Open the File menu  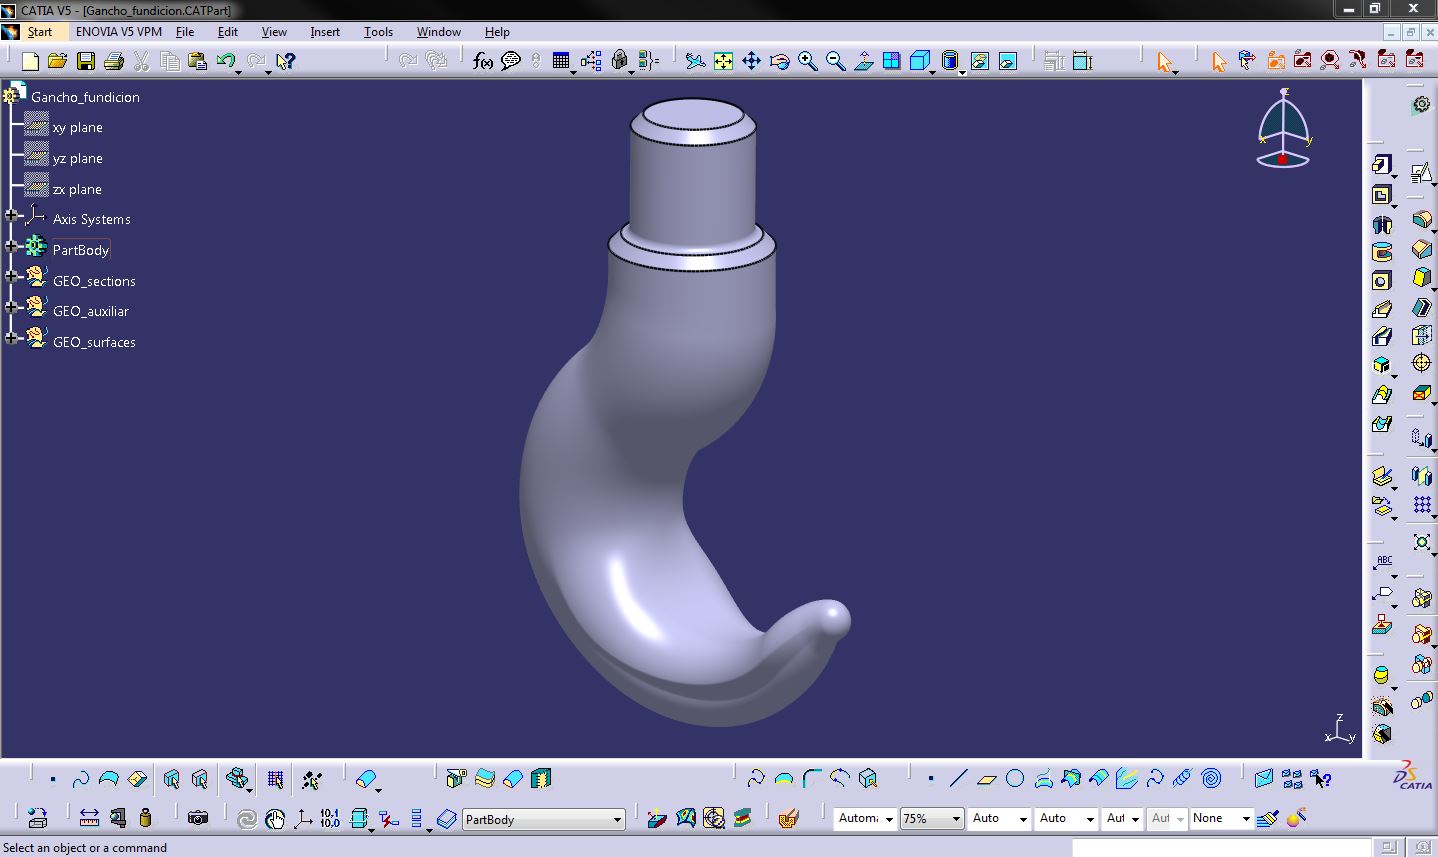[185, 32]
